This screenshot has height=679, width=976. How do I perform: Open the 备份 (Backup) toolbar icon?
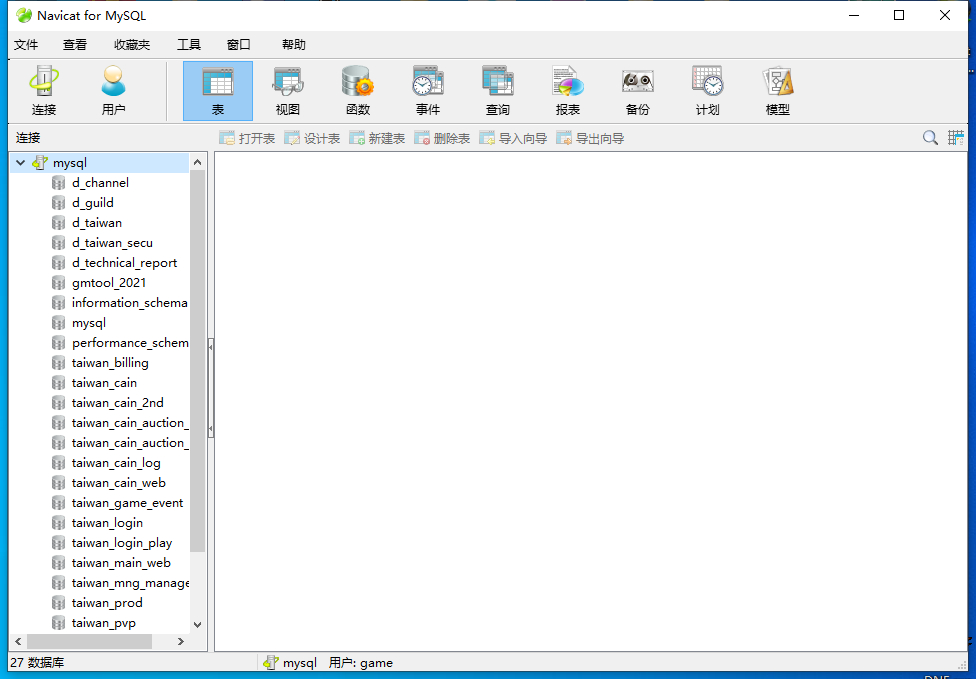(637, 91)
